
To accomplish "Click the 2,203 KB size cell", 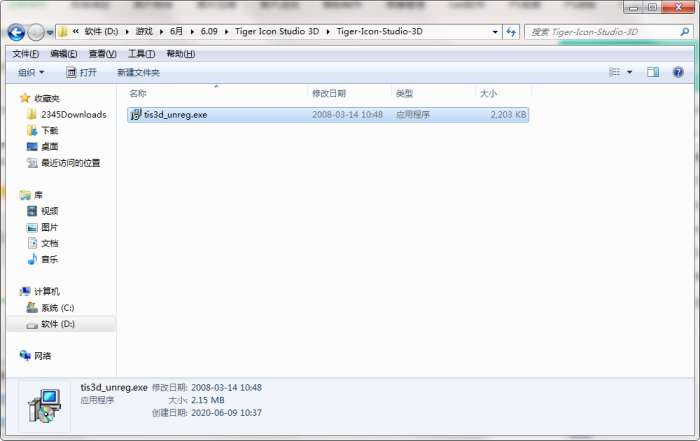I will [x=508, y=115].
